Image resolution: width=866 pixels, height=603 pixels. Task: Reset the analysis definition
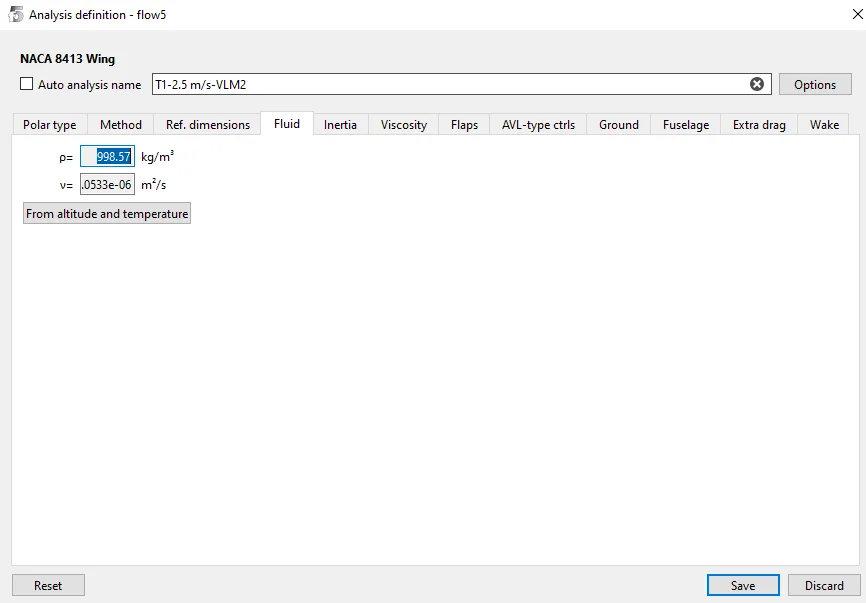[48, 585]
